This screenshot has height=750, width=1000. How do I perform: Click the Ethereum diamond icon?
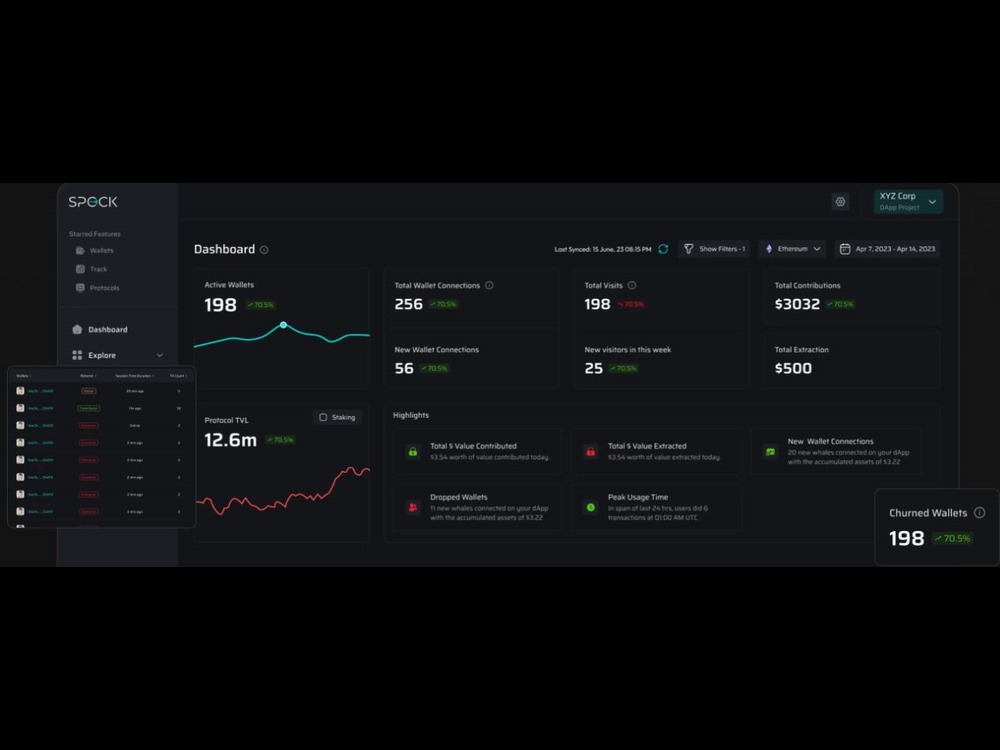768,249
